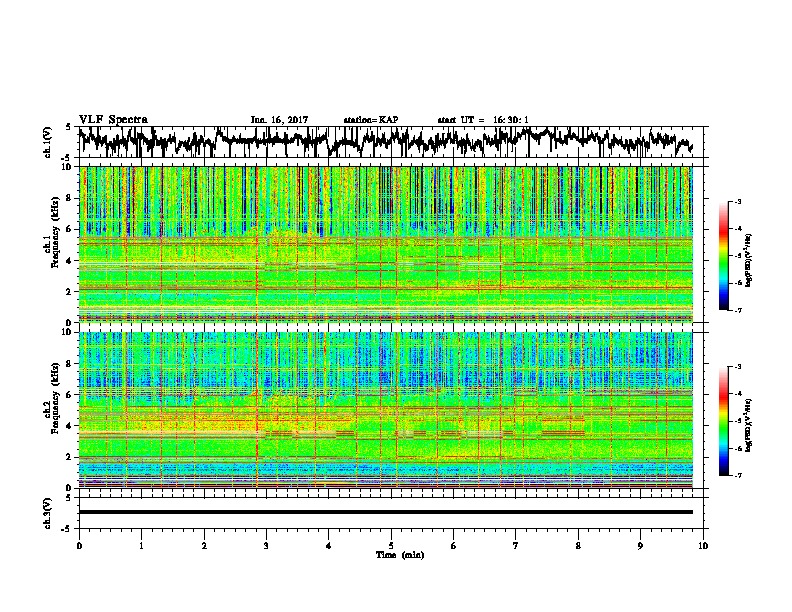The image size is (792, 612).
Task: Click the "6" kHz tick on ch.1 frequency axis
Action: point(70,229)
